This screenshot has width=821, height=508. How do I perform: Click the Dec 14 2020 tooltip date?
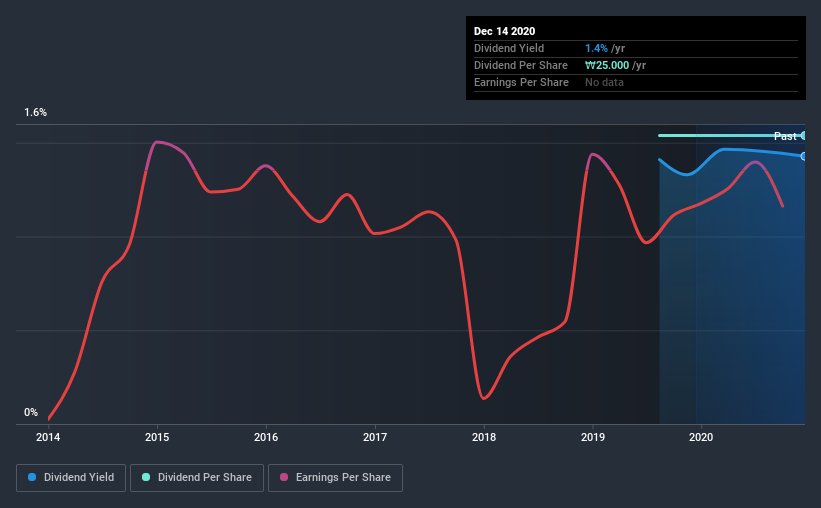pyautogui.click(x=504, y=31)
